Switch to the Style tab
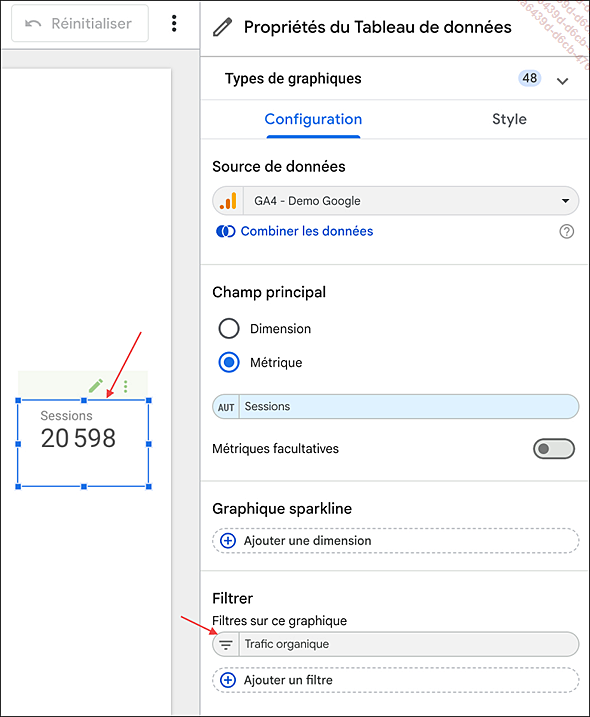 (509, 119)
